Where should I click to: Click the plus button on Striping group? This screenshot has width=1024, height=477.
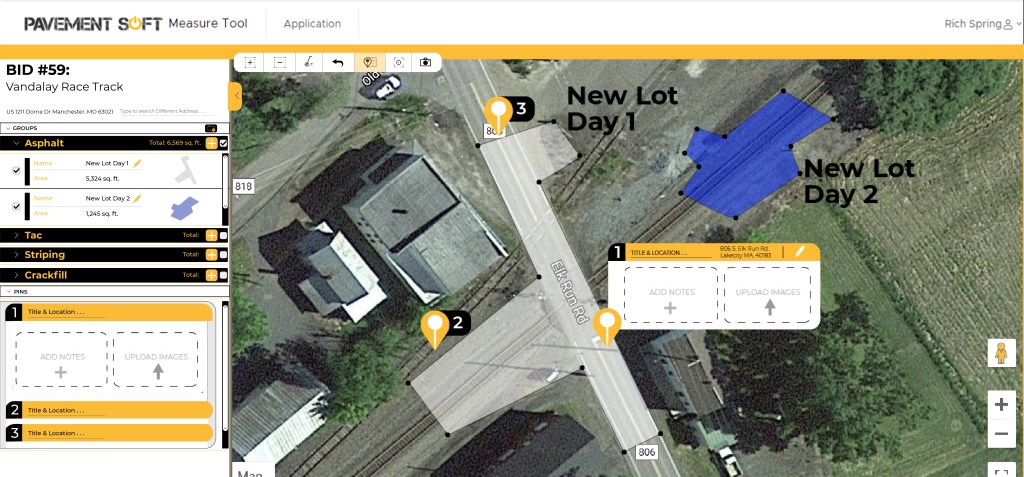[x=211, y=255]
